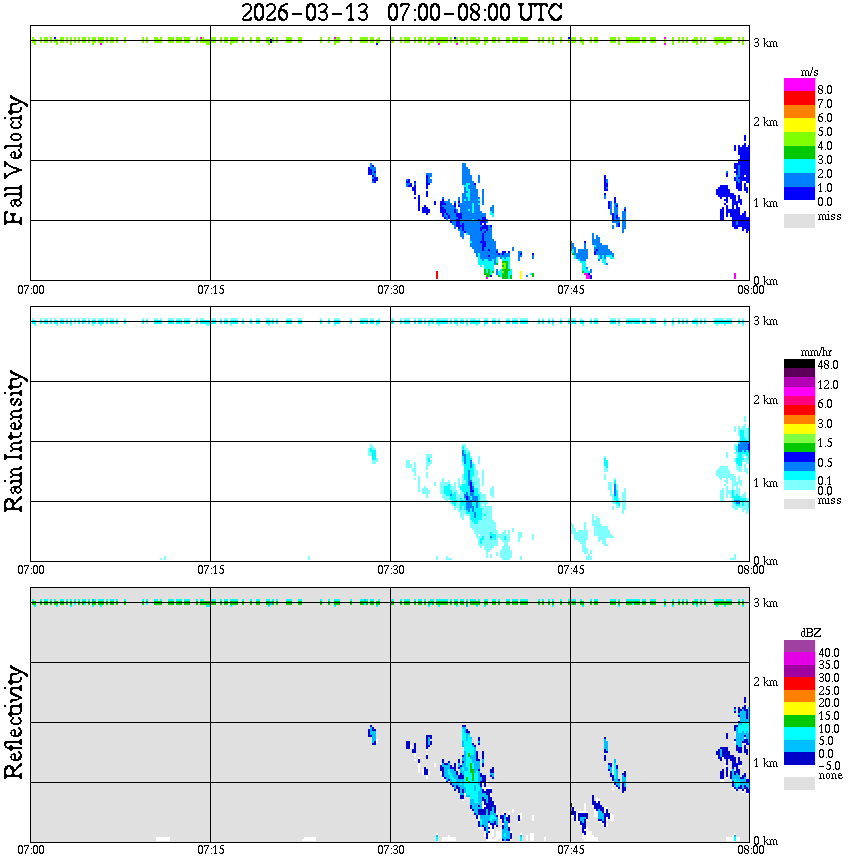The width and height of the screenshot is (850, 868).
Task: Select the dark blue 0.5 swatch in the mm/hr legend
Action: tap(799, 457)
